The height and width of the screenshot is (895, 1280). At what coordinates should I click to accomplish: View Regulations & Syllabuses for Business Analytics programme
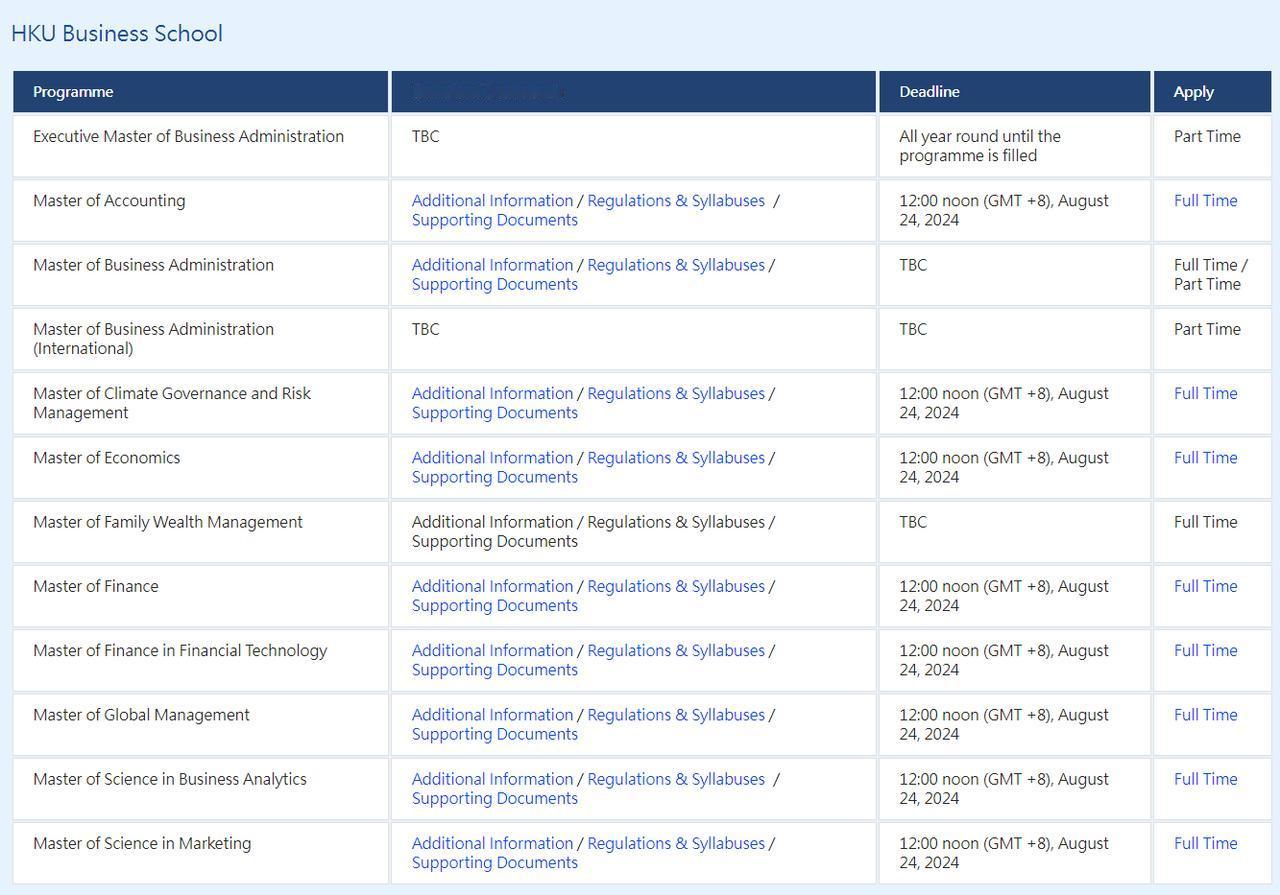676,780
